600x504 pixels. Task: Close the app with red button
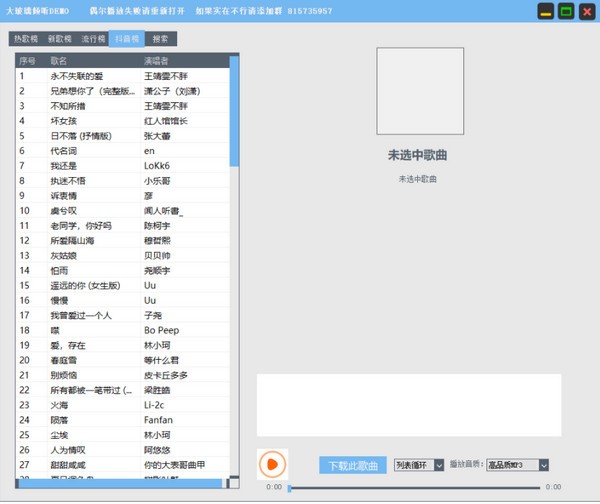point(587,12)
